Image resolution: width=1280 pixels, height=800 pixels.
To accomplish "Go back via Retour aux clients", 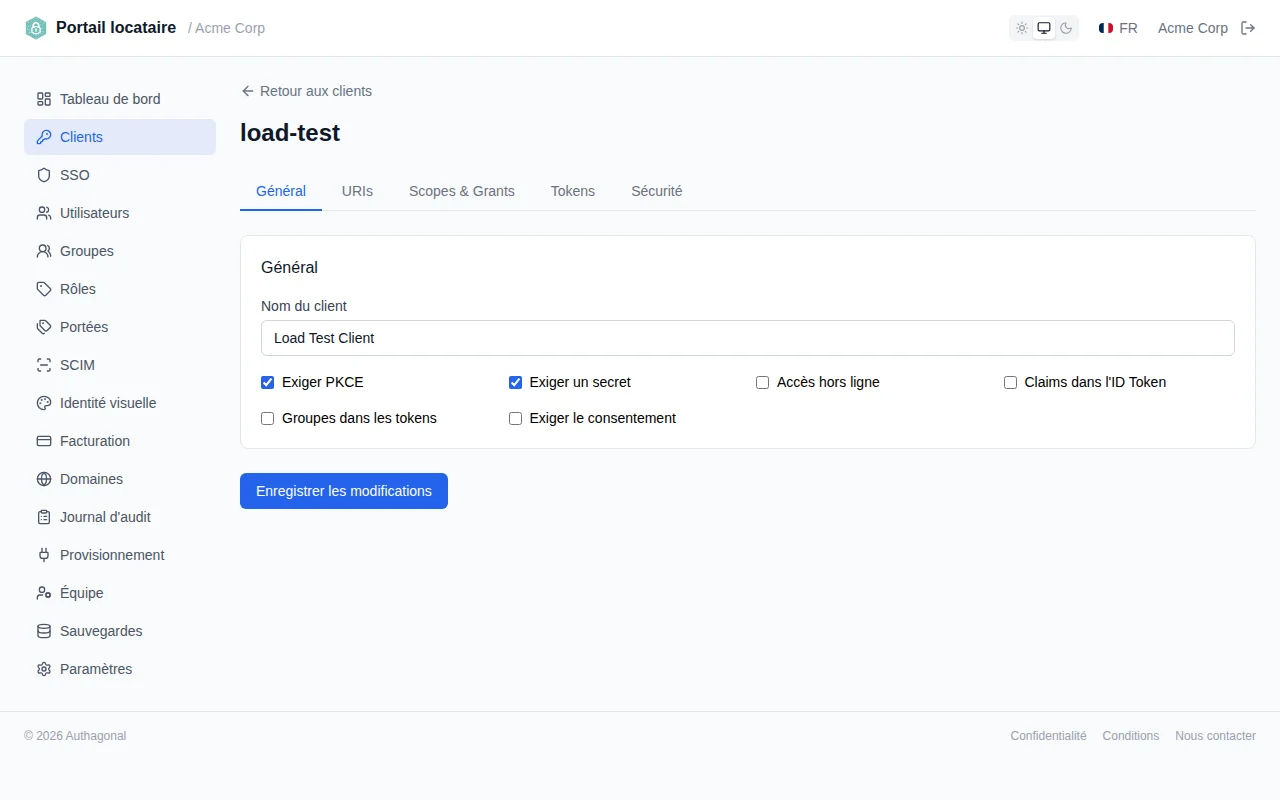I will [306, 91].
